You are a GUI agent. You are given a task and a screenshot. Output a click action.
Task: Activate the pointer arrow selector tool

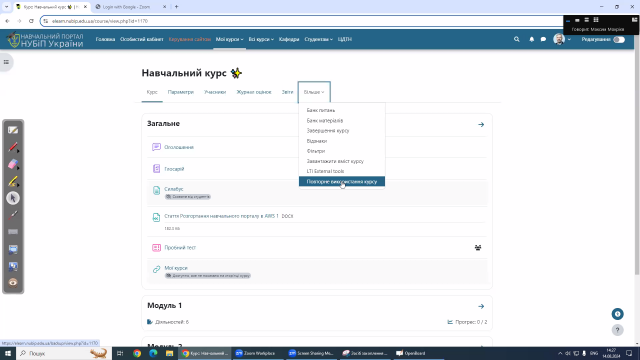click(13, 198)
